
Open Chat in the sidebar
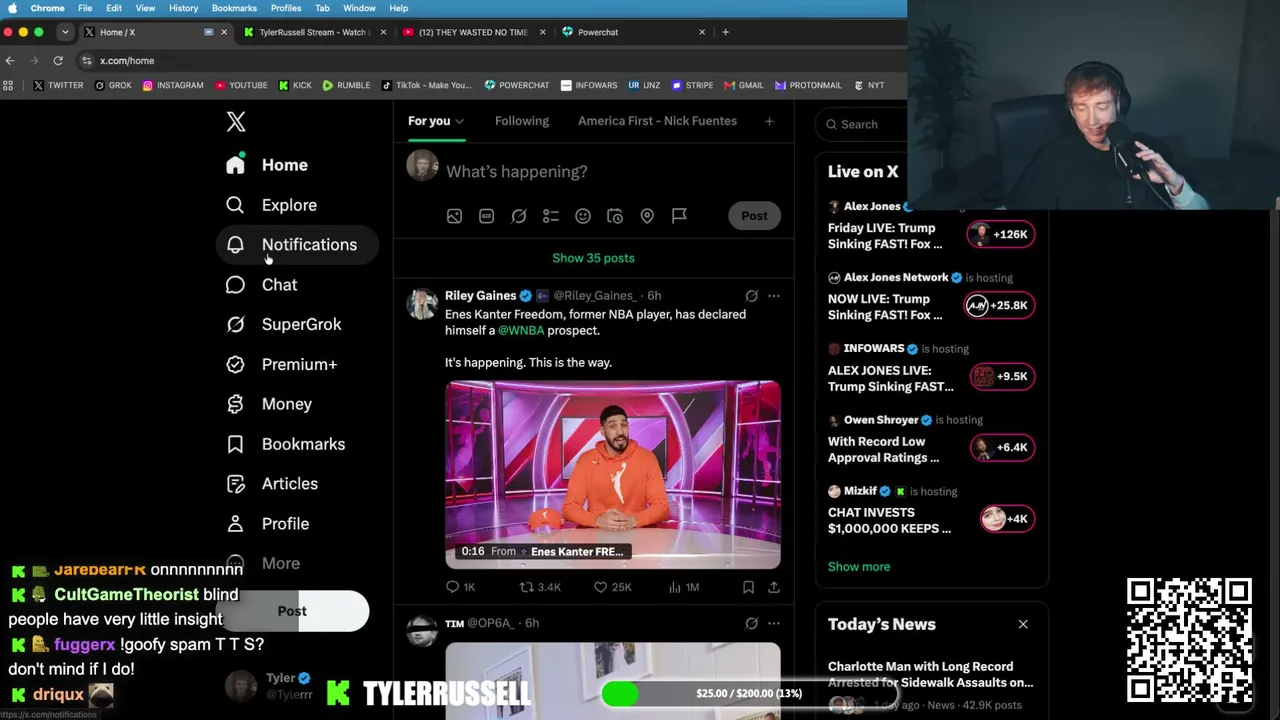click(x=261, y=285)
